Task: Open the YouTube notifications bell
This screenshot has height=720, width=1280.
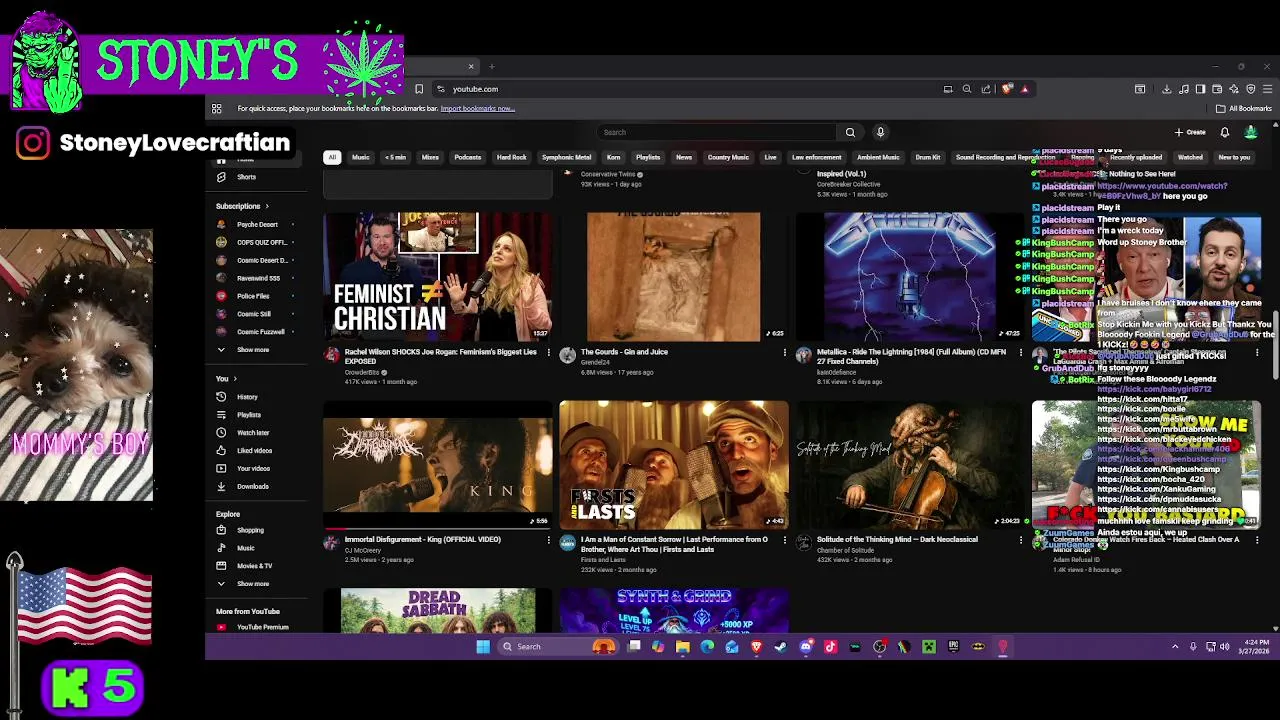Action: point(1224,132)
